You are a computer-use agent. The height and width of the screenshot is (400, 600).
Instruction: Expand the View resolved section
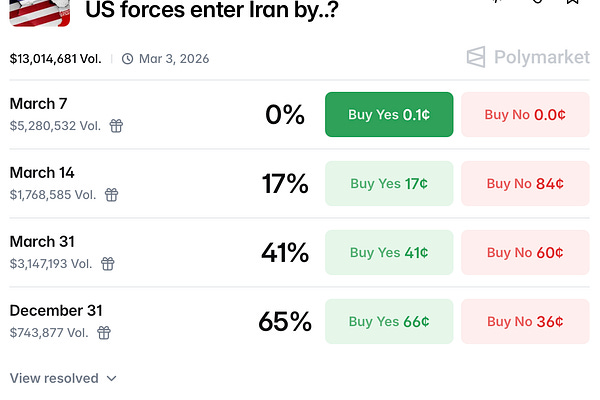click(63, 378)
